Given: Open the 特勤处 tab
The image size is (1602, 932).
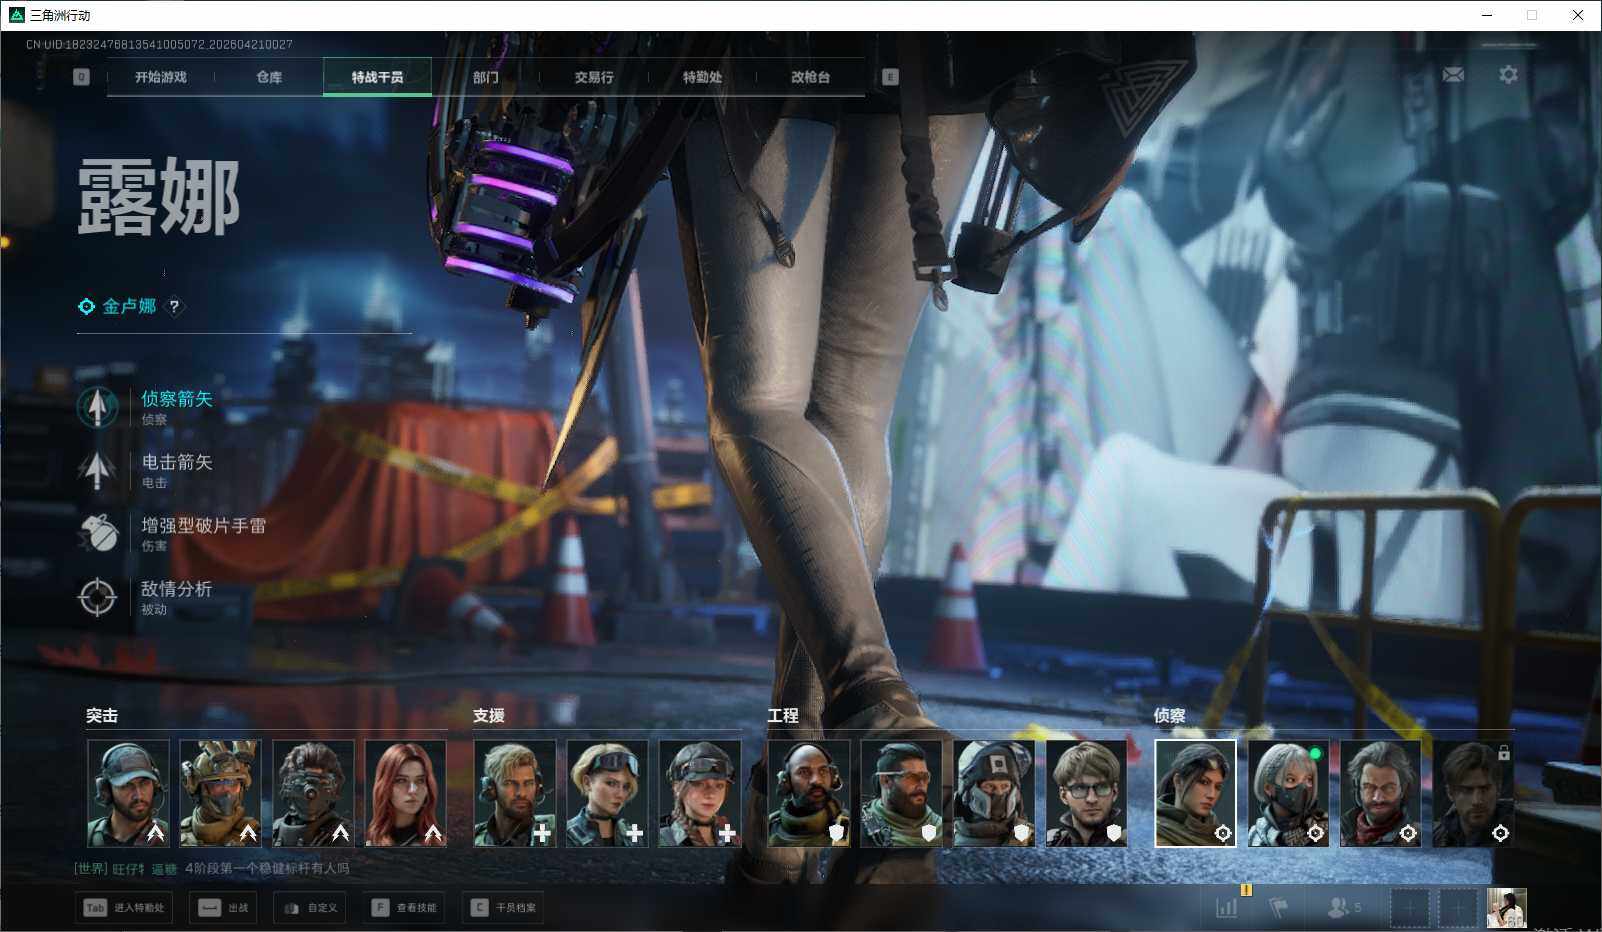Looking at the screenshot, I should pyautogui.click(x=702, y=77).
